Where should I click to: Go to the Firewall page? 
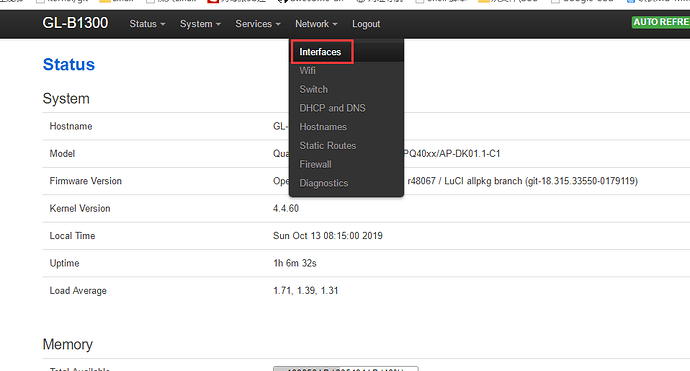coord(316,165)
